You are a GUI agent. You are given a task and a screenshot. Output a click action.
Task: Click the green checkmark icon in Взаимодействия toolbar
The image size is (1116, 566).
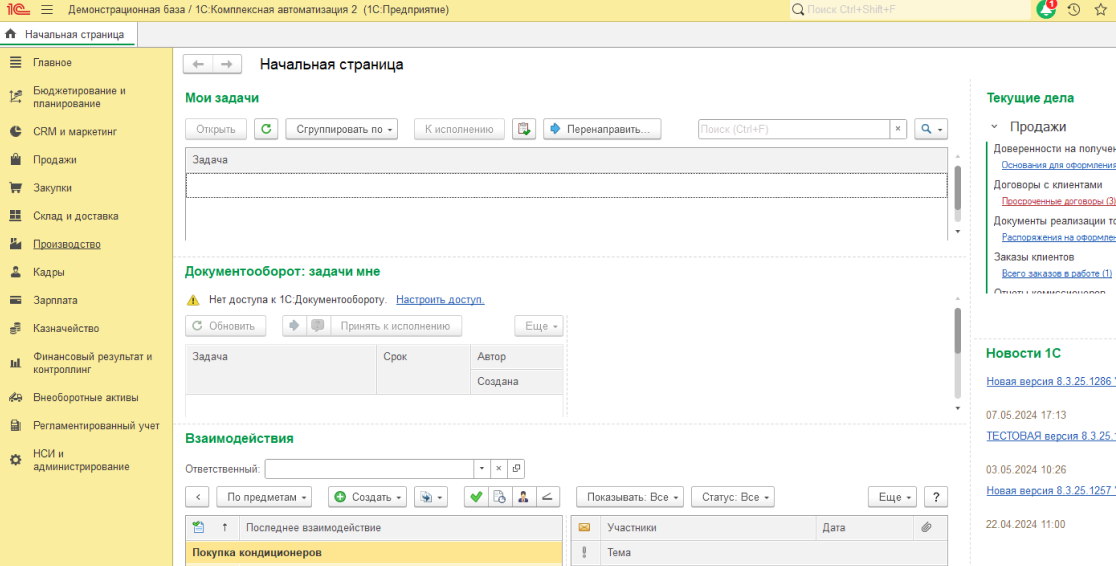476,497
